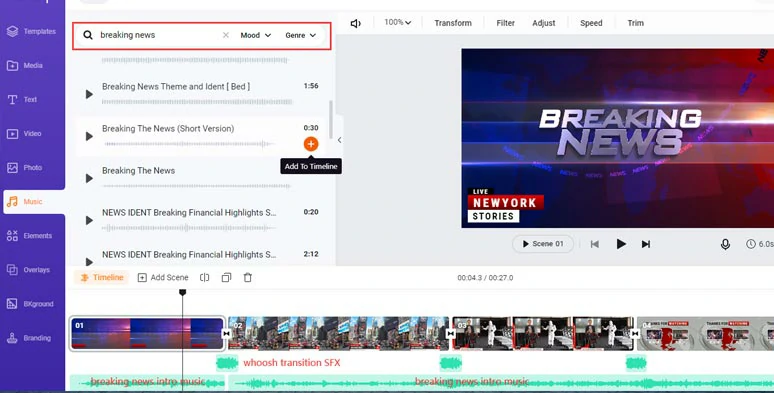Add Breaking The News short version to timeline
The height and width of the screenshot is (393, 774).
pyautogui.click(x=310, y=144)
